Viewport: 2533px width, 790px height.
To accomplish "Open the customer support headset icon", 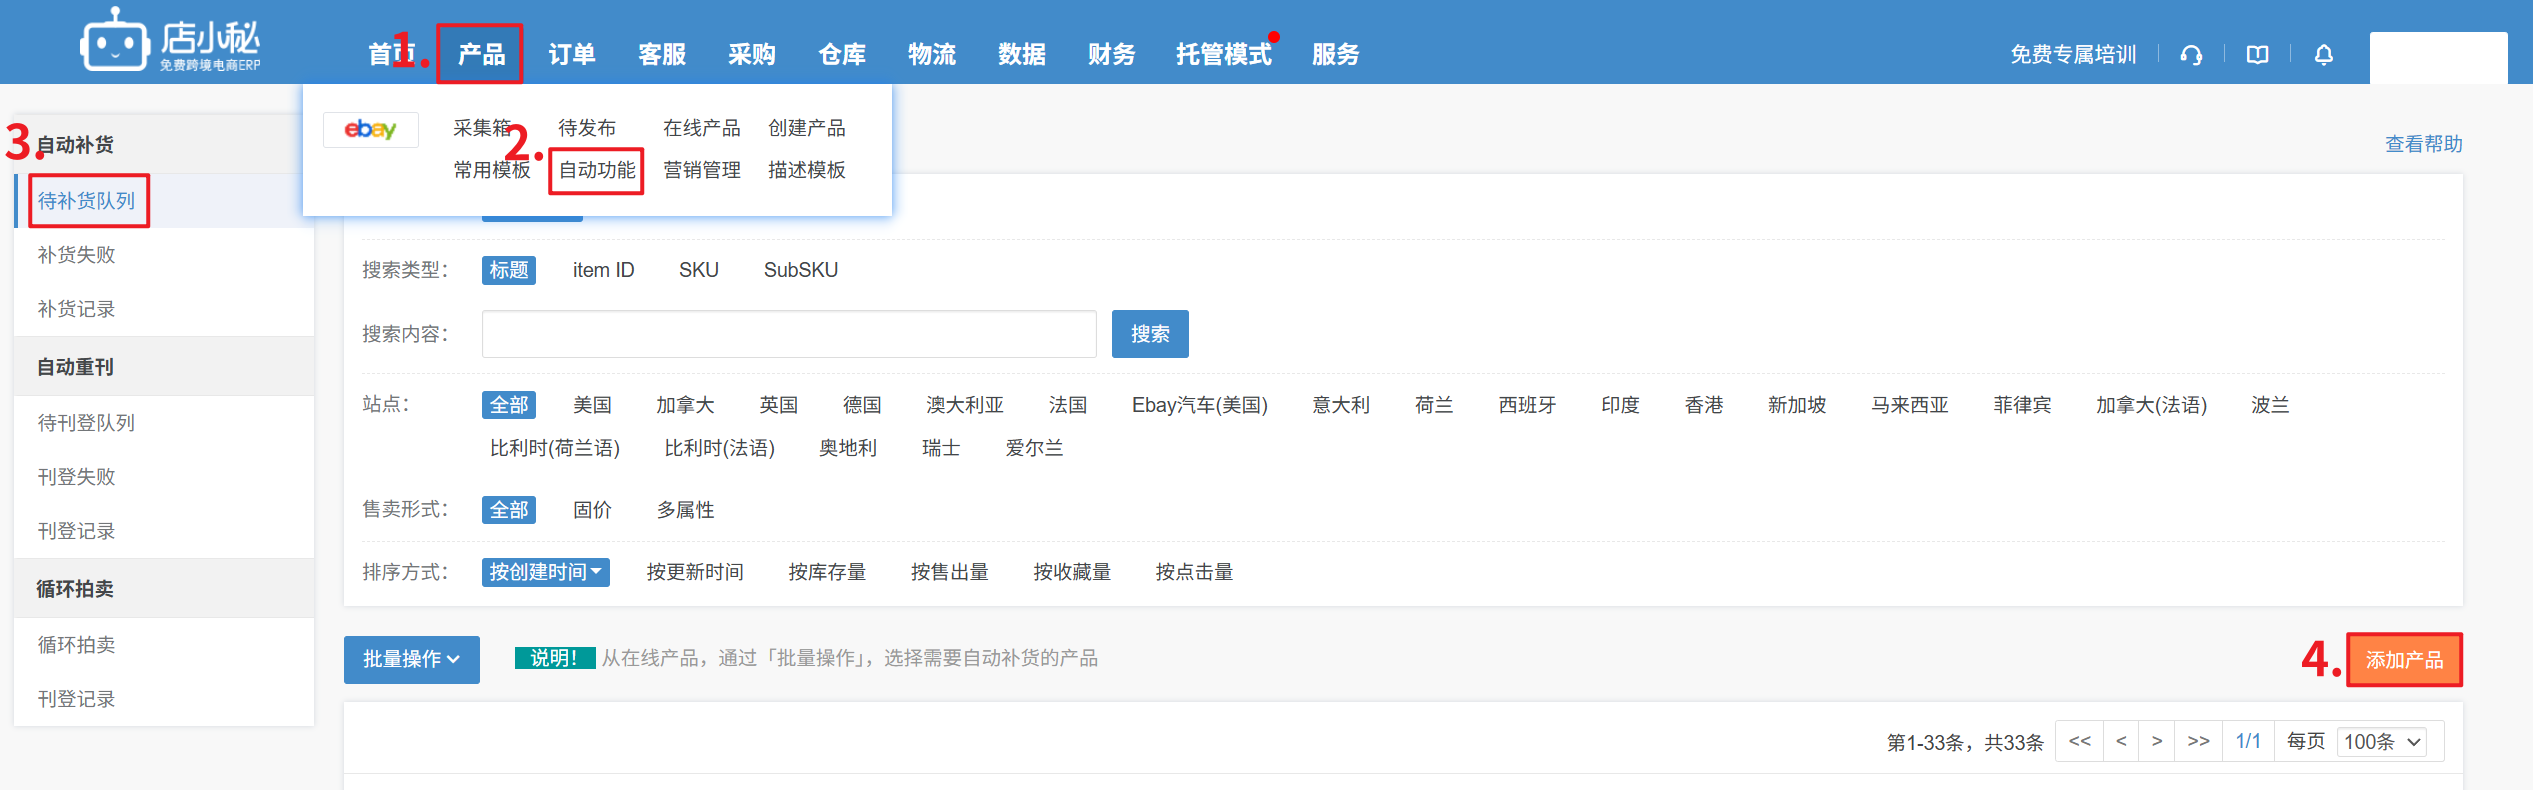I will (x=2191, y=55).
